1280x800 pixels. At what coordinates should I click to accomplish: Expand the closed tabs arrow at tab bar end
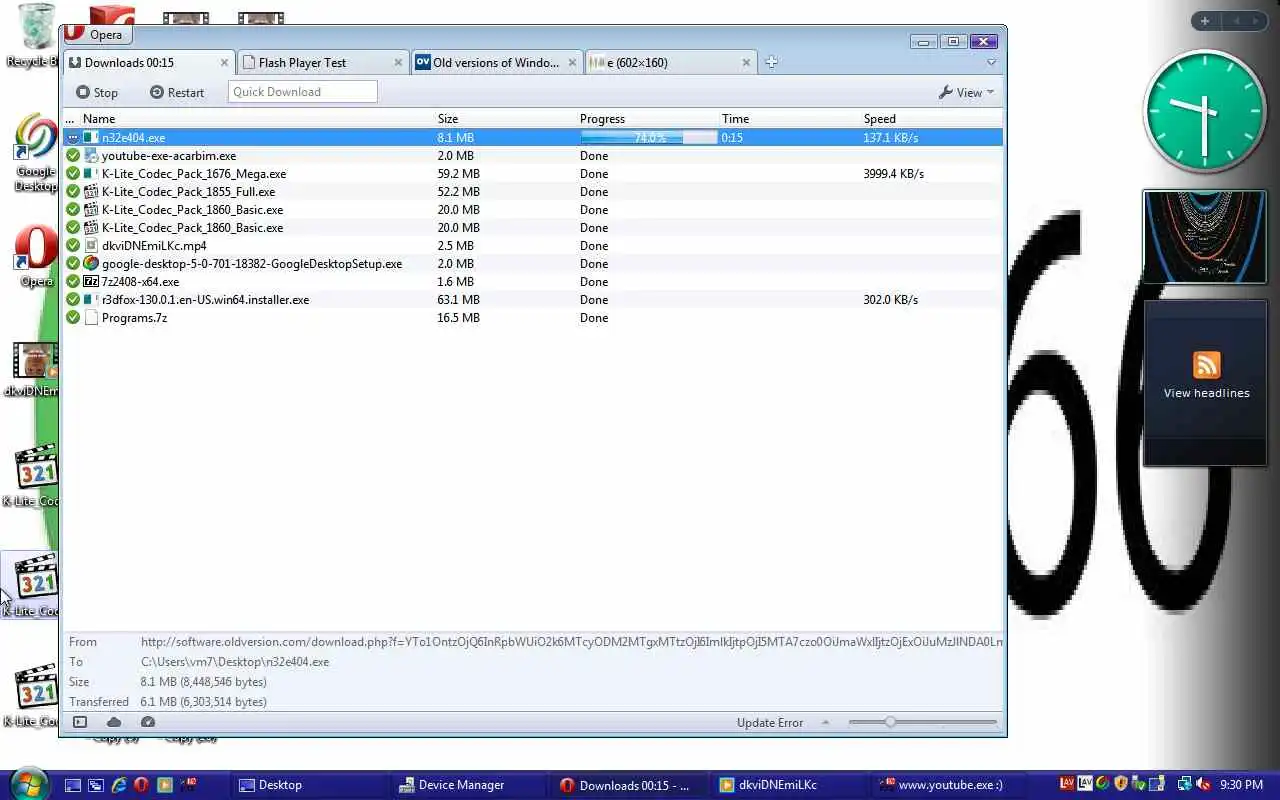pyautogui.click(x=991, y=62)
